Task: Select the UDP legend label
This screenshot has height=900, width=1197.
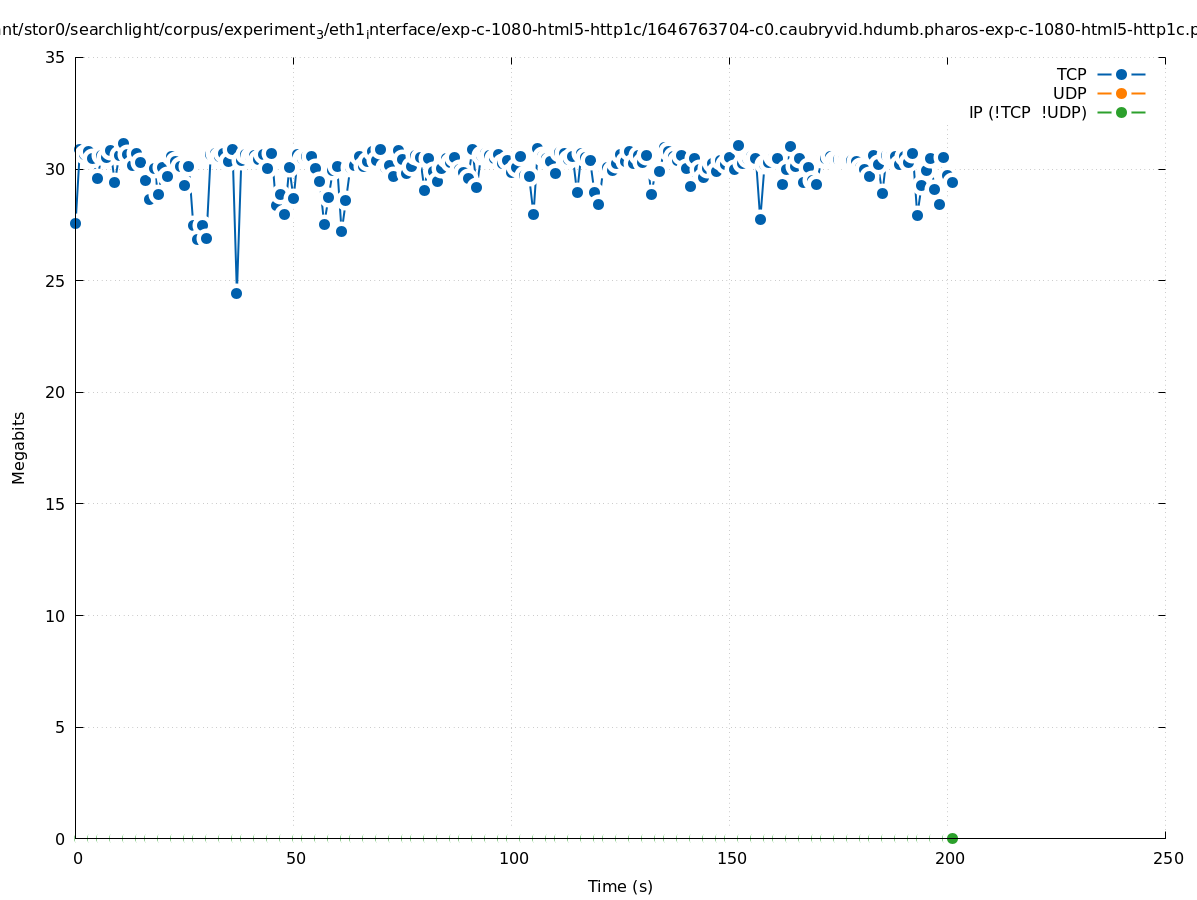Action: click(1069, 93)
